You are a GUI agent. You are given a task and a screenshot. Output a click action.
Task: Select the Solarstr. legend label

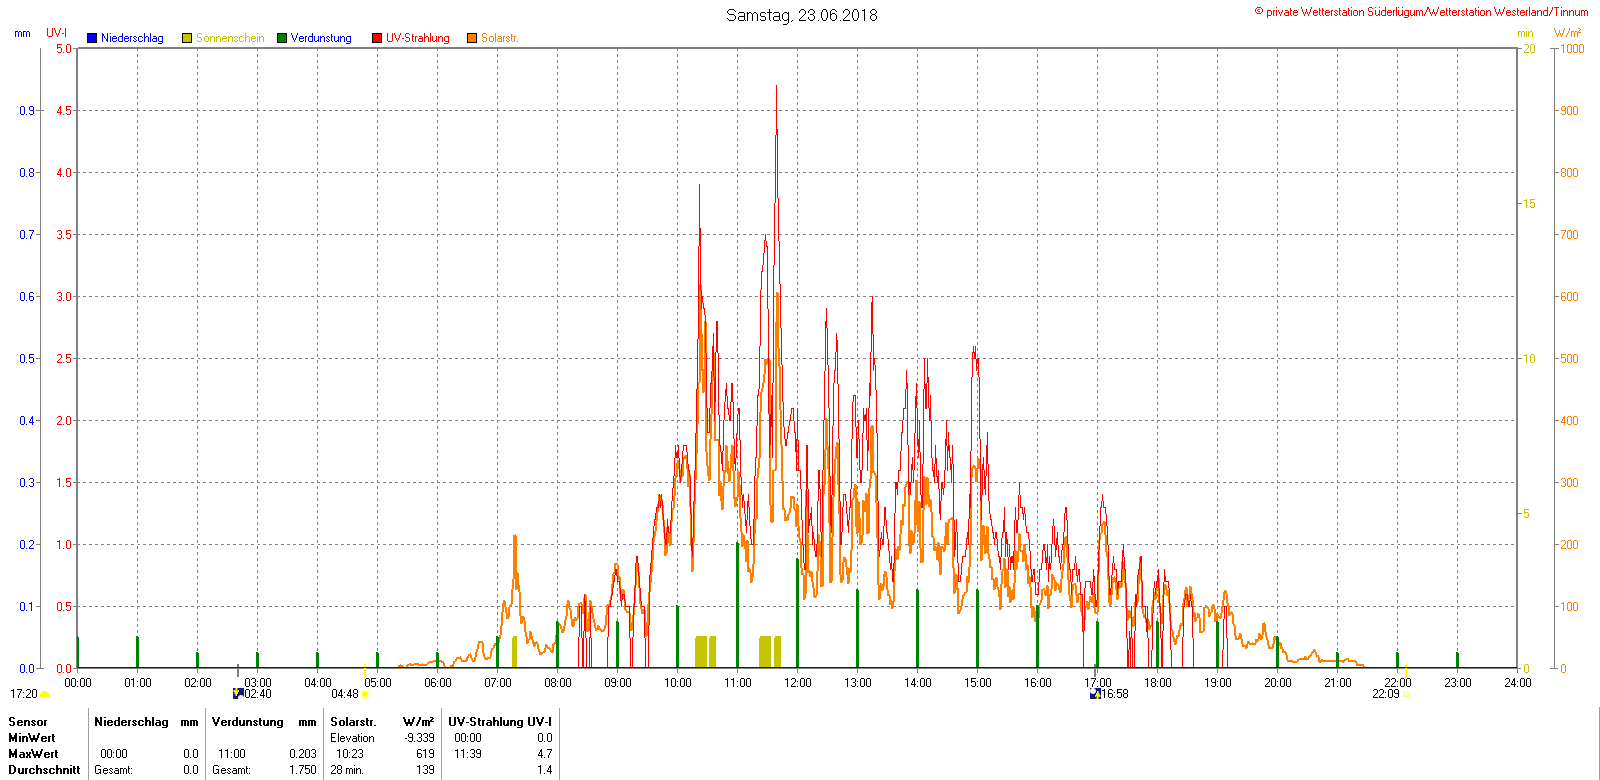tap(500, 38)
